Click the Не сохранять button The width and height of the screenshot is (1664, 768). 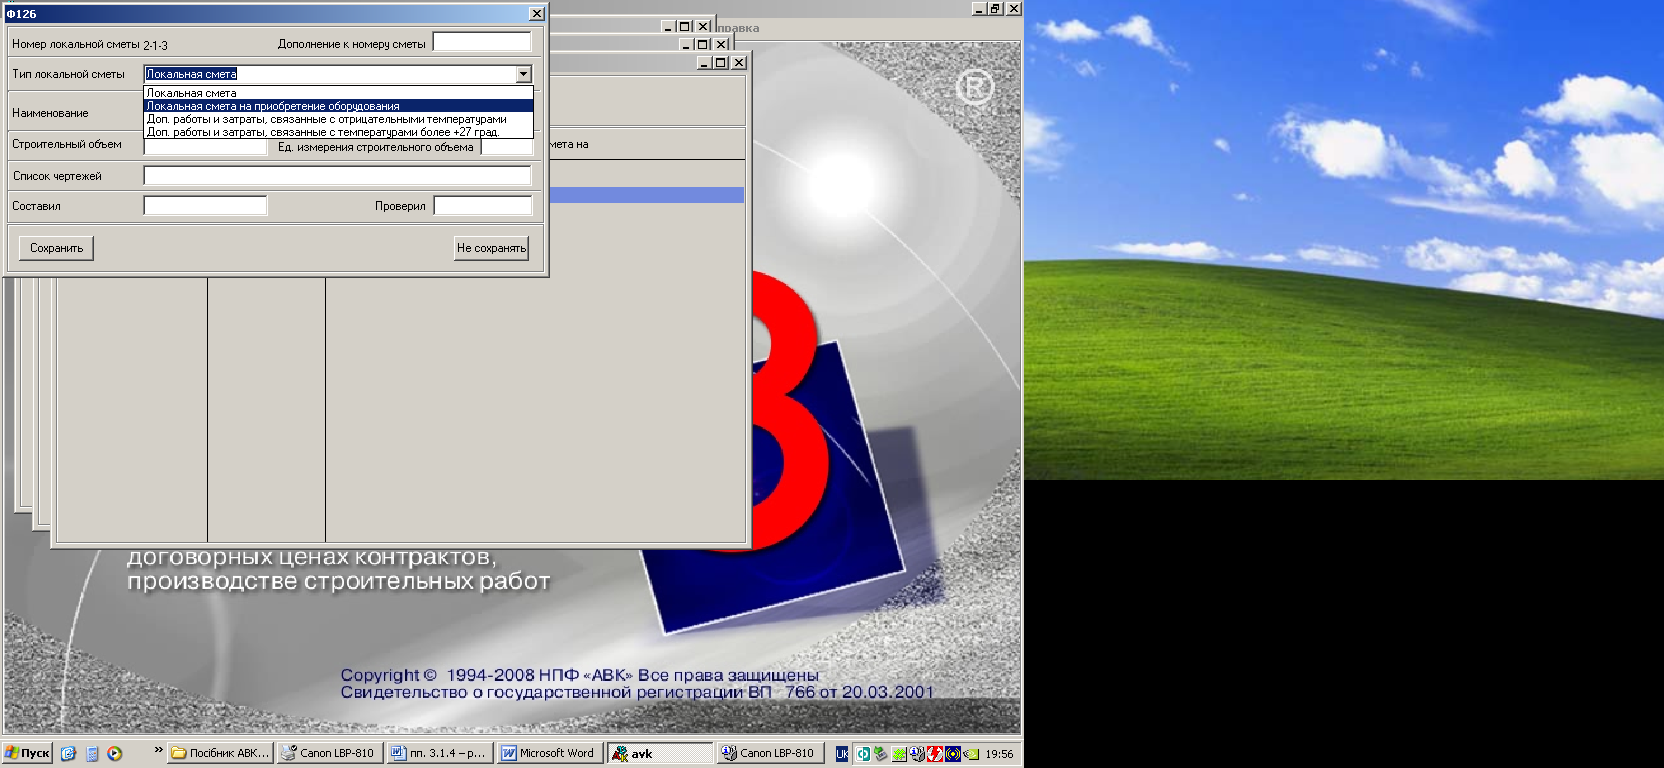[x=491, y=248]
